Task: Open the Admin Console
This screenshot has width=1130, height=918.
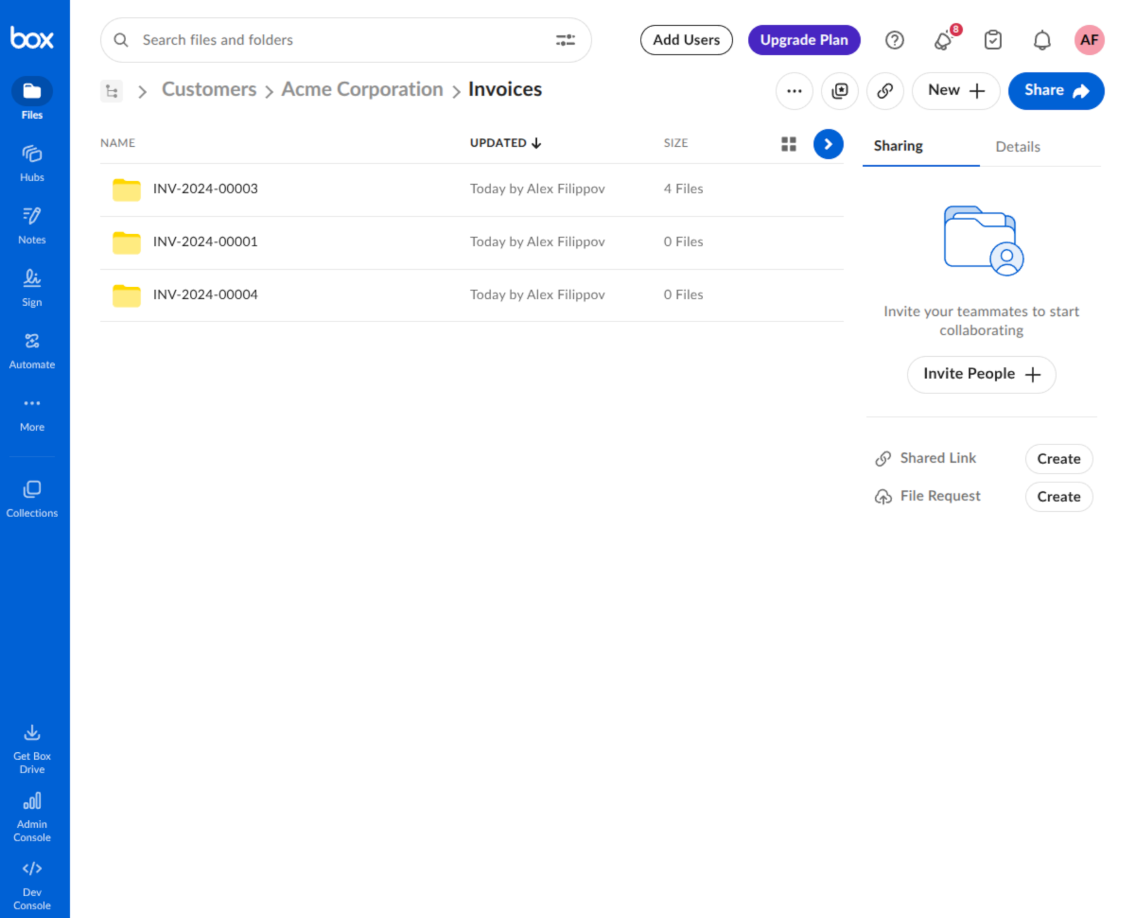Action: (x=32, y=817)
